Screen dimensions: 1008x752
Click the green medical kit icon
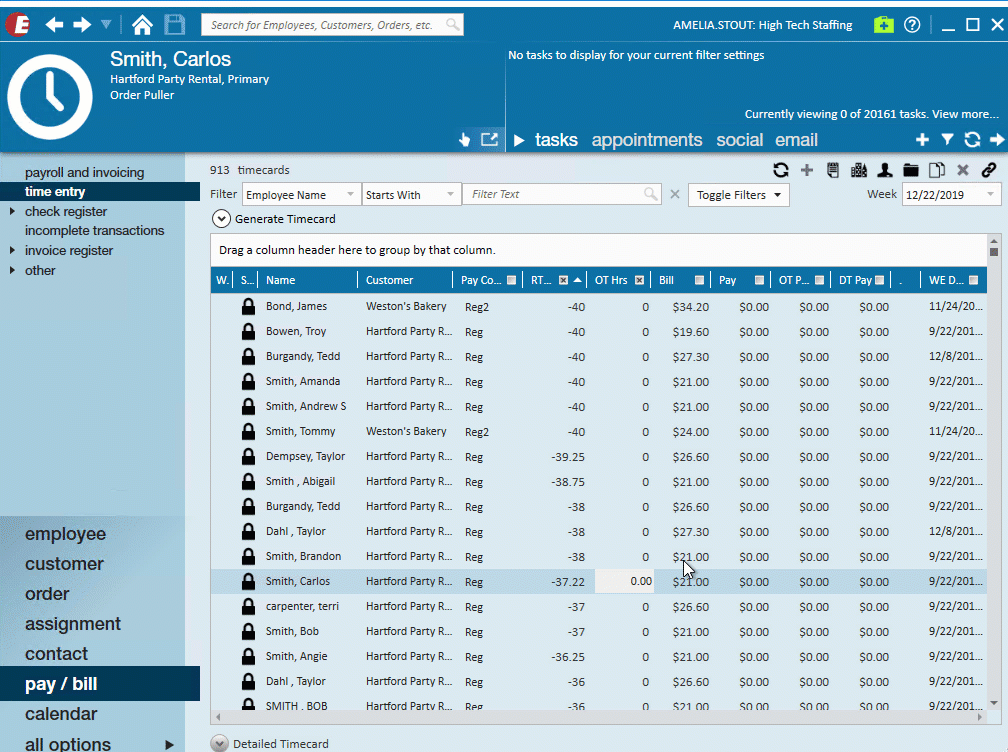click(882, 25)
